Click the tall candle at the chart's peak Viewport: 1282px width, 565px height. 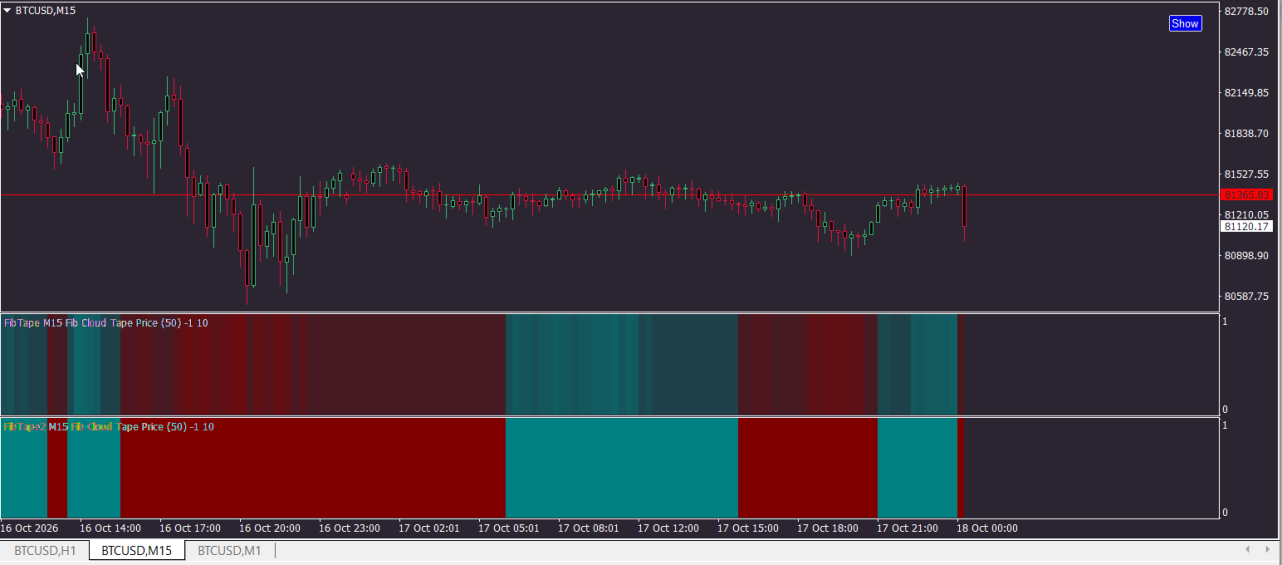[88, 45]
